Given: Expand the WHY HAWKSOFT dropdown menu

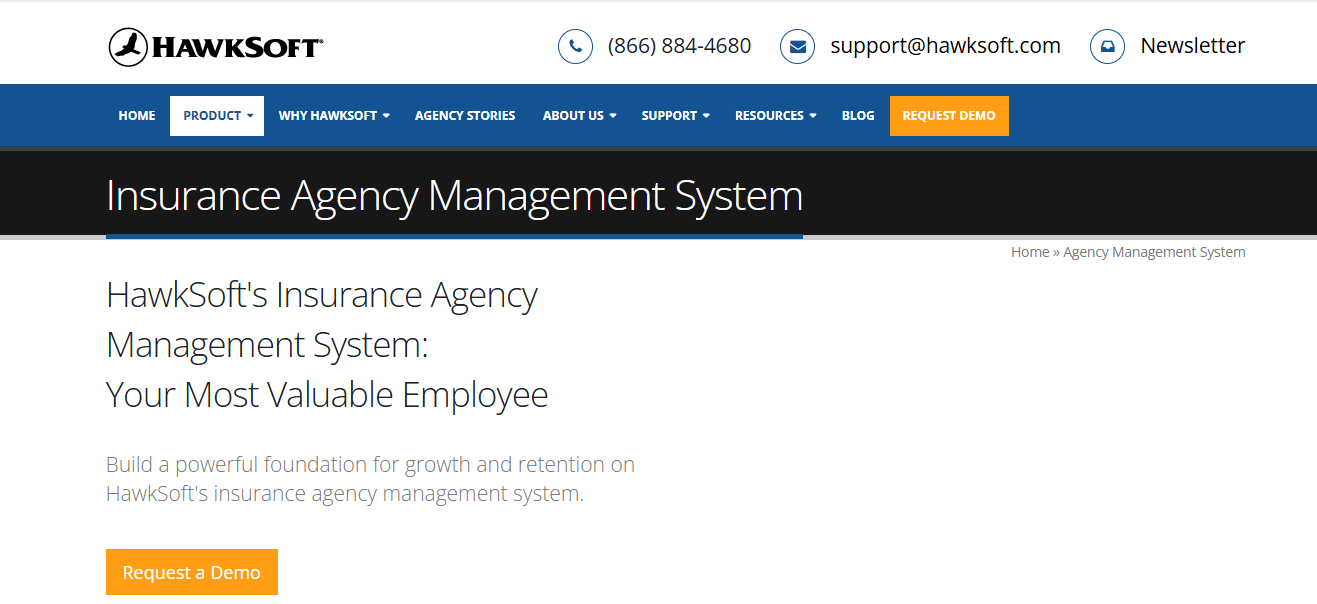Looking at the screenshot, I should click(x=334, y=116).
